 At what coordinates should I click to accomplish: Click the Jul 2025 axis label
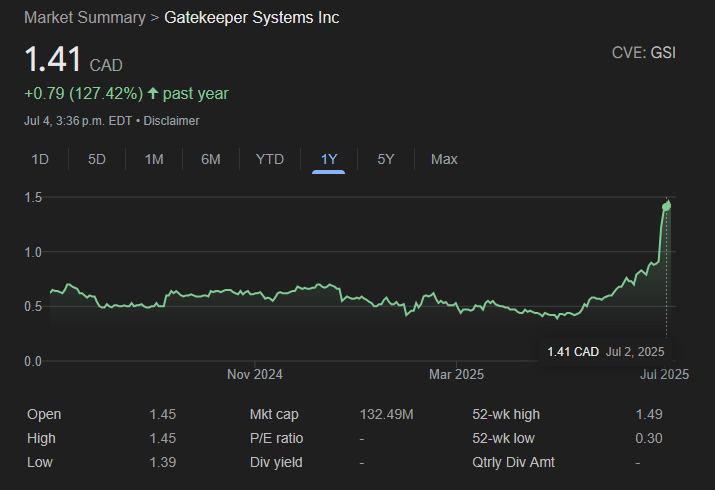point(664,375)
